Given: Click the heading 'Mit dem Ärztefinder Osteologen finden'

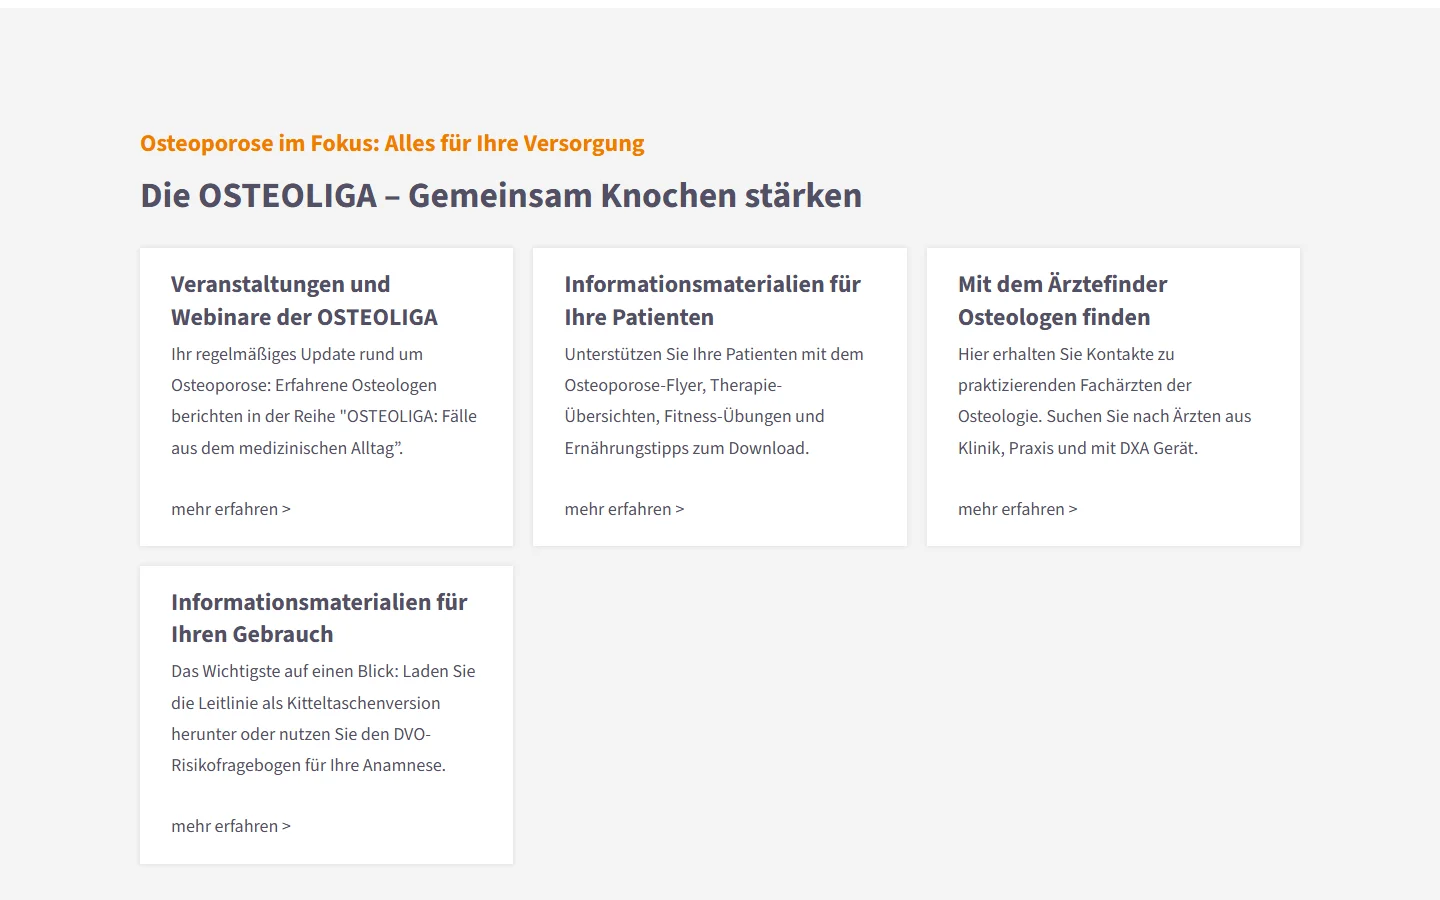Looking at the screenshot, I should click(1062, 300).
